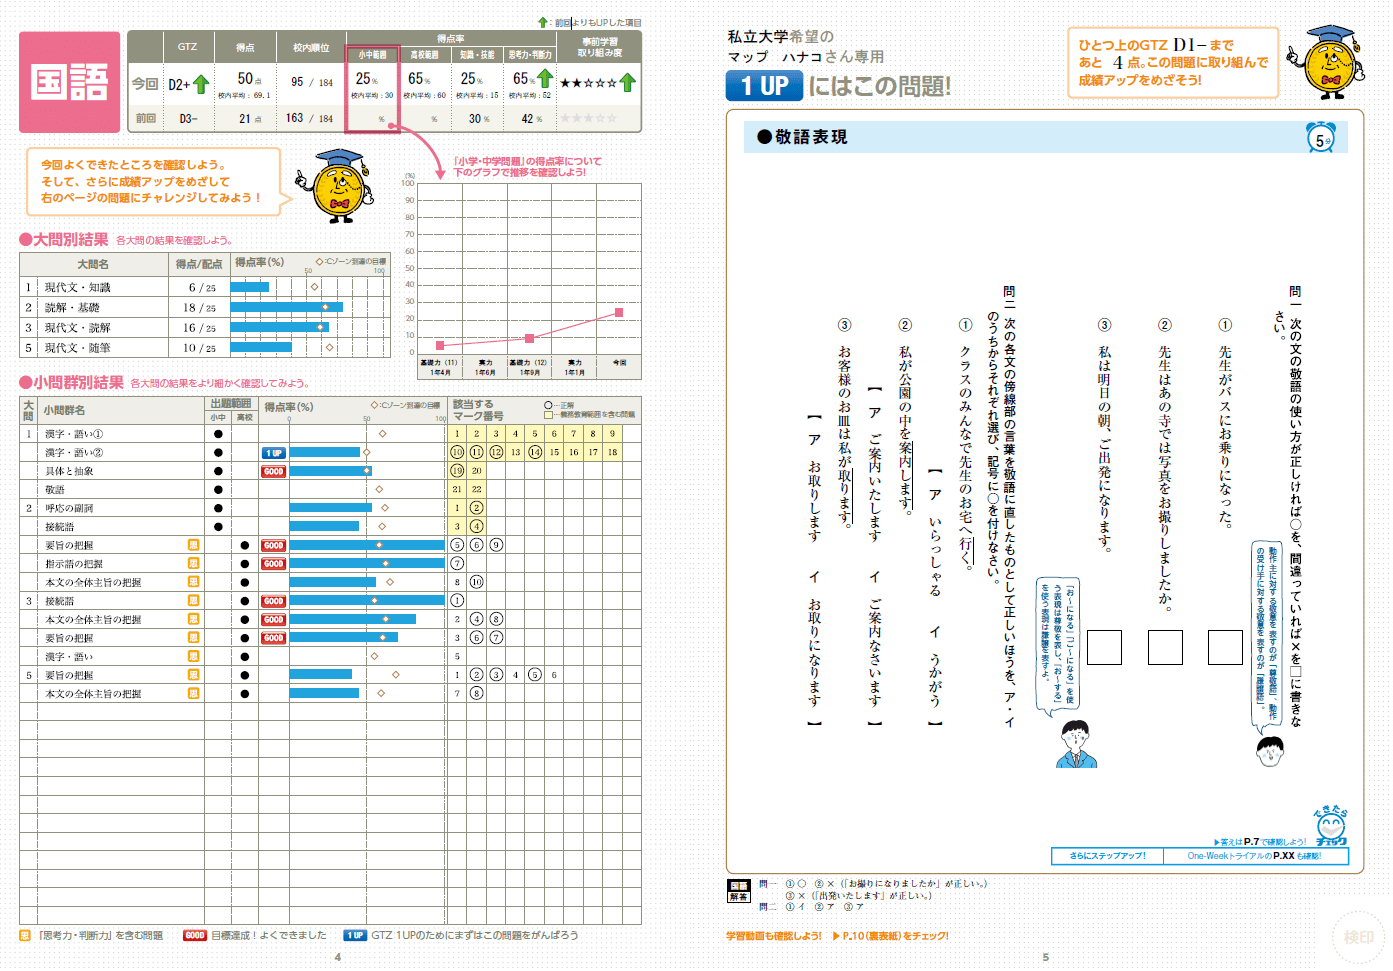1393x971 pixels.
Task: Click the さらにステップアップ! box
Action: click(1107, 856)
